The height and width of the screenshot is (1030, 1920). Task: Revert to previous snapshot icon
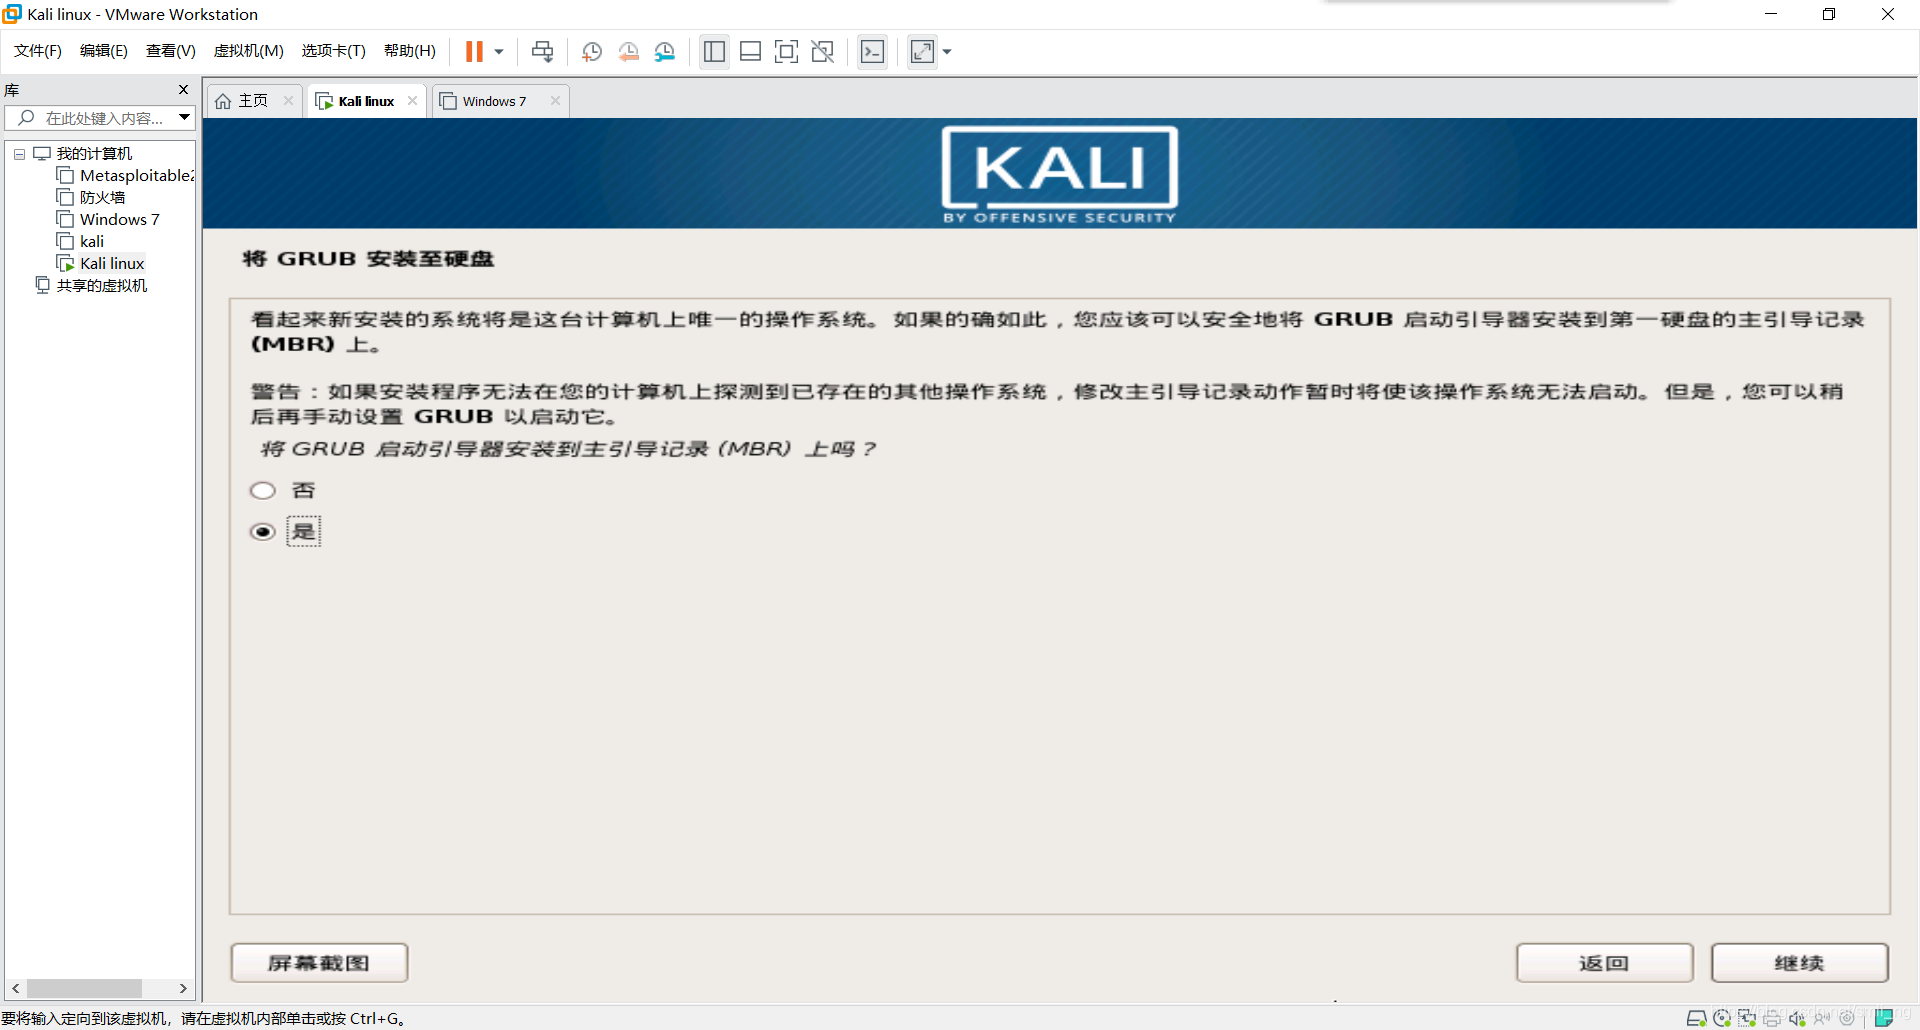pyautogui.click(x=629, y=51)
